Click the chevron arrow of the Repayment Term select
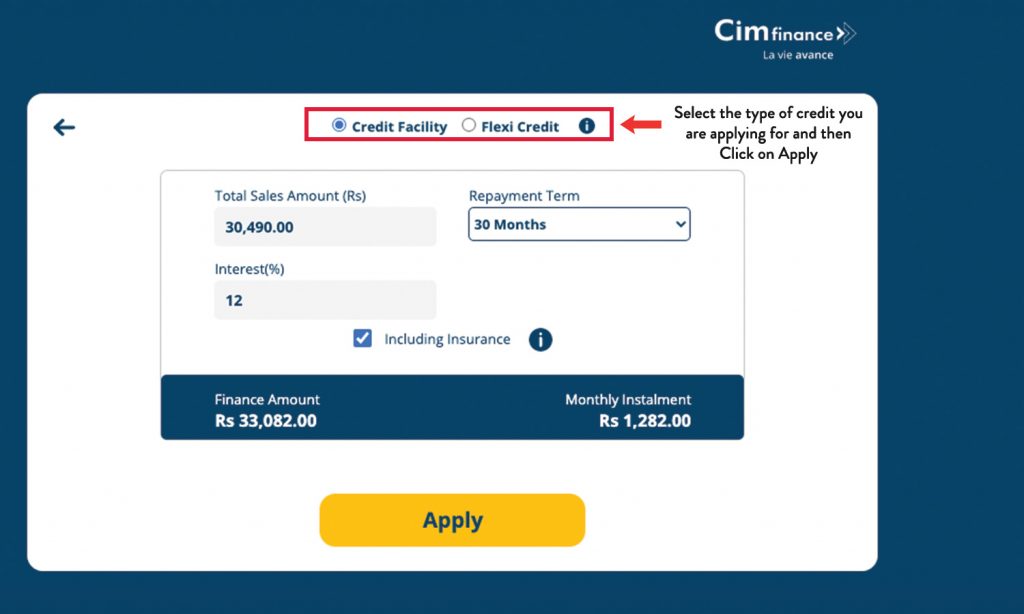Screen dimensions: 1024x614 click(x=680, y=224)
